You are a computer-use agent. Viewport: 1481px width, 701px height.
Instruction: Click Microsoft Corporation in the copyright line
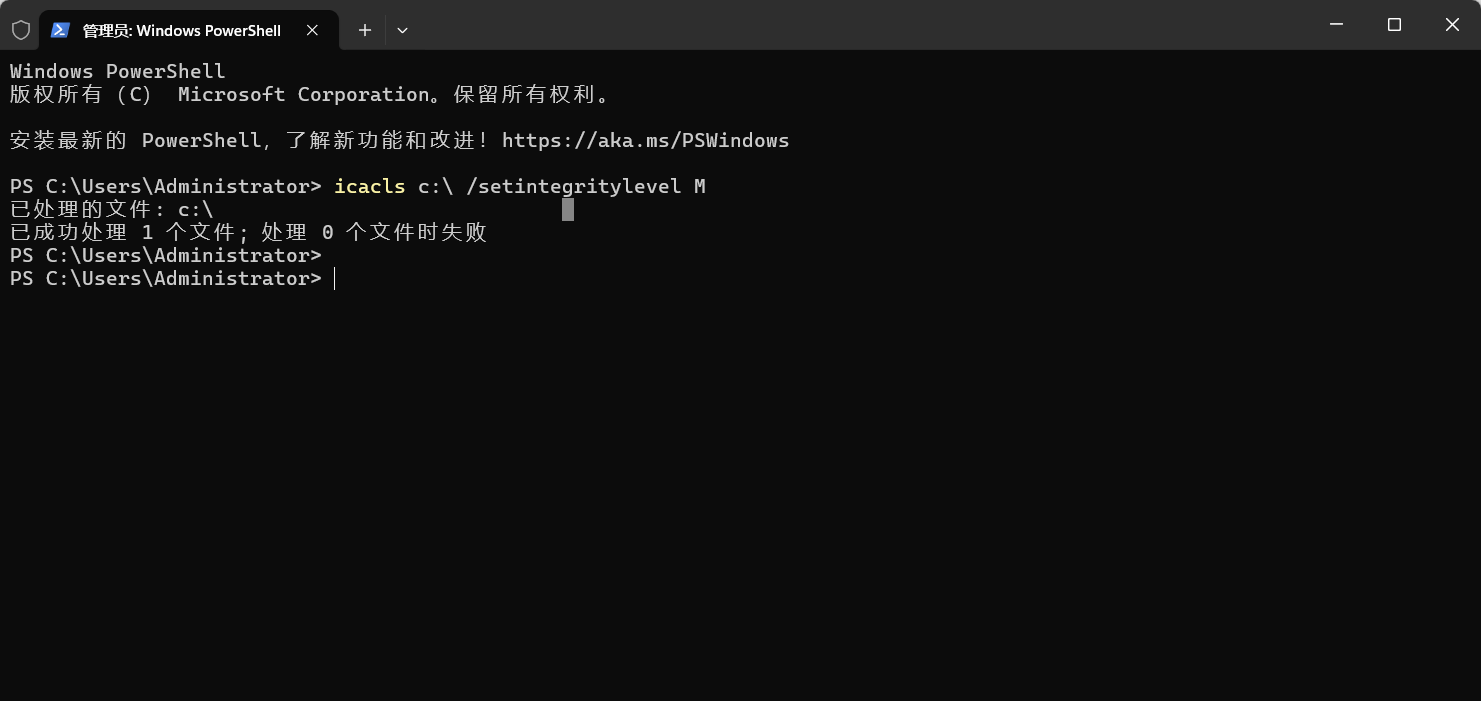pos(304,94)
